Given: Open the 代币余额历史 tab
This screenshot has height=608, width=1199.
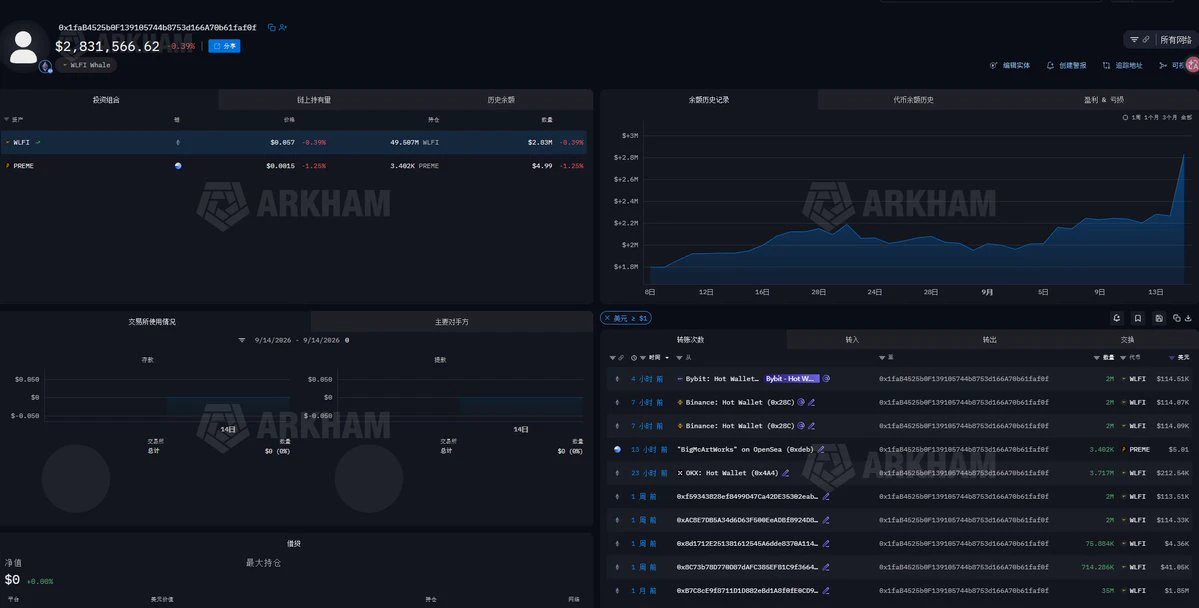Looking at the screenshot, I should (913, 100).
